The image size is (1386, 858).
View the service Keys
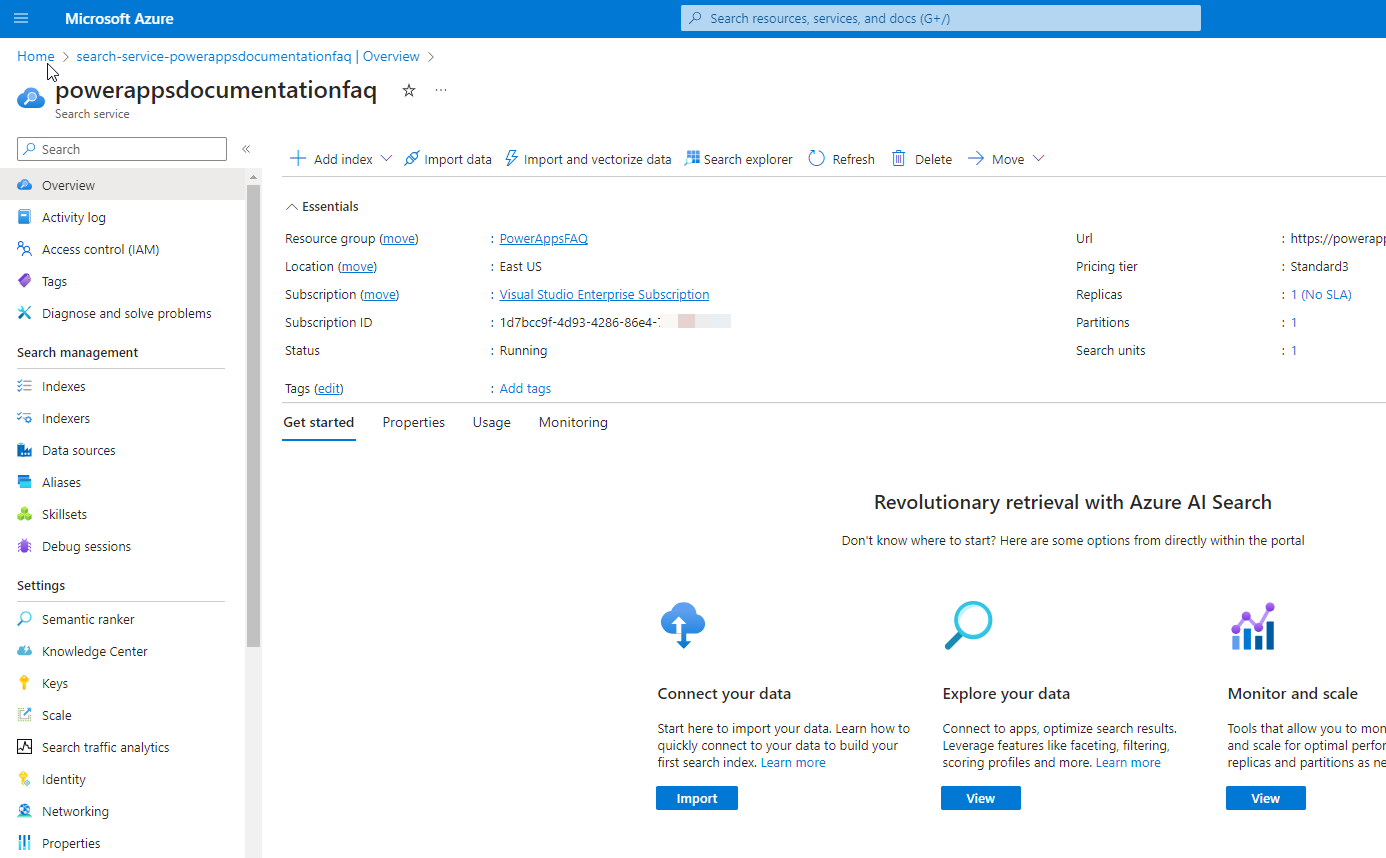[54, 682]
